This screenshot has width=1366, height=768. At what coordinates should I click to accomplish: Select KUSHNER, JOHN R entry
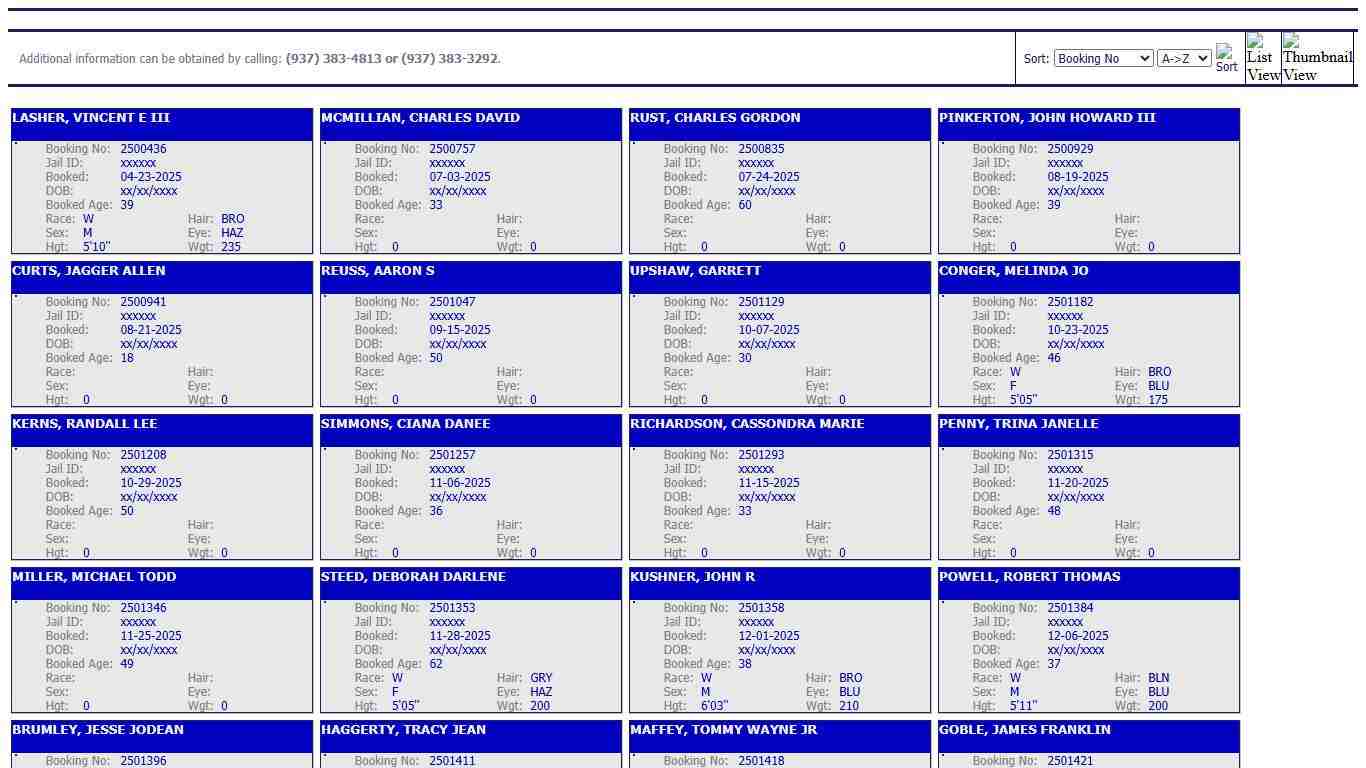click(x=692, y=577)
